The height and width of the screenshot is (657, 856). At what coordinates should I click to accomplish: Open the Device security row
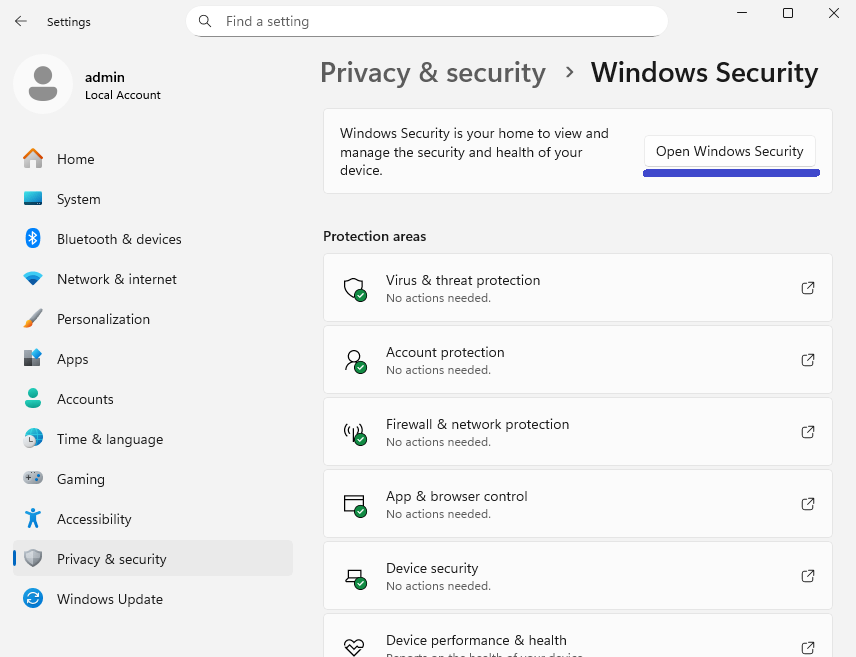coord(577,576)
